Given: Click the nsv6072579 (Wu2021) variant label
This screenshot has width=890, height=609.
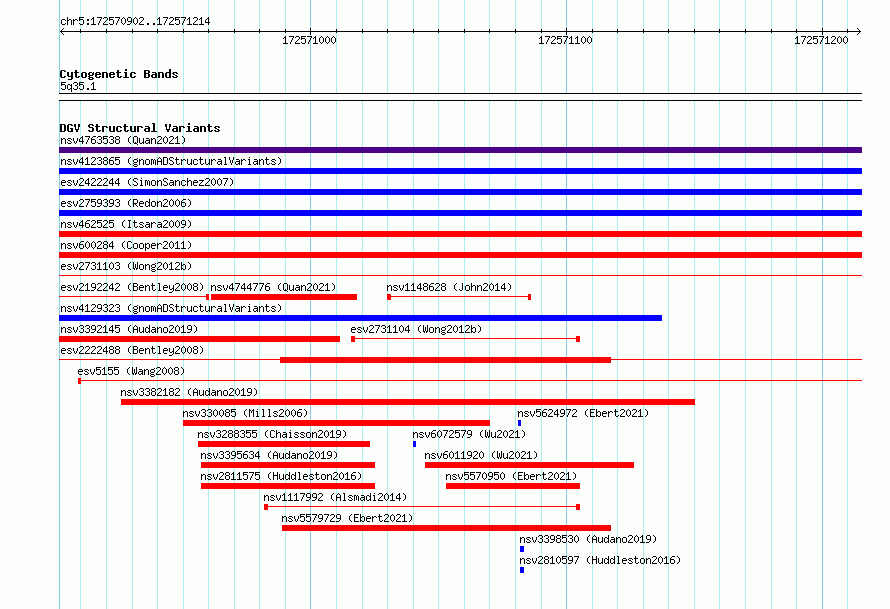Looking at the screenshot, I should [x=469, y=434].
